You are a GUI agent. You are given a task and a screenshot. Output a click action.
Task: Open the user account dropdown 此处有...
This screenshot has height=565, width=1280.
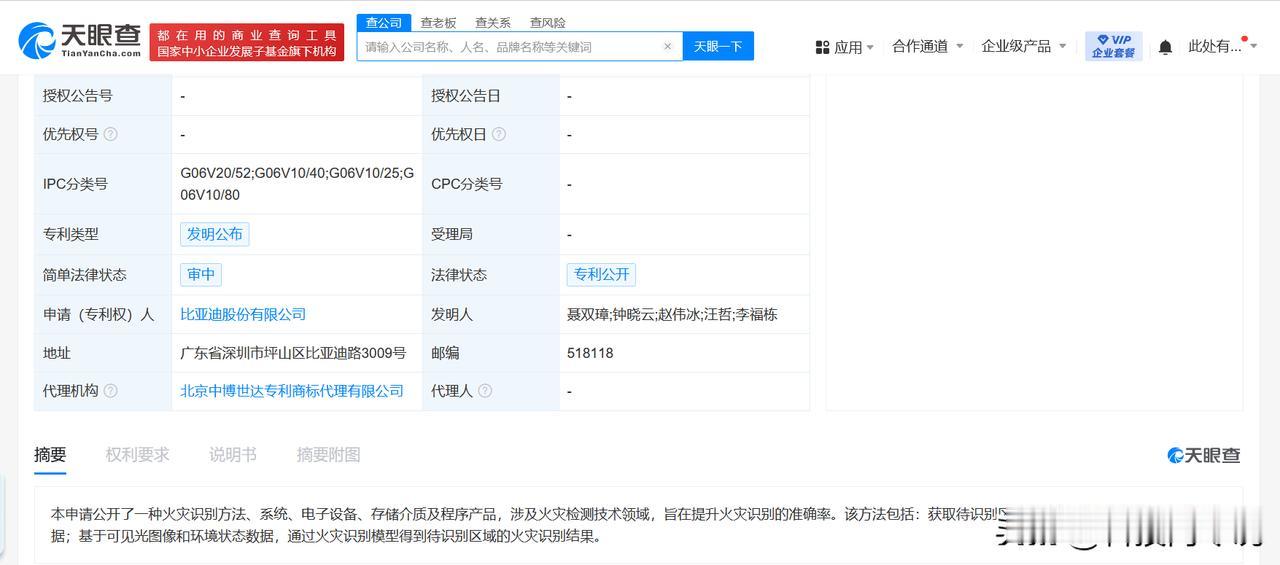pos(1222,46)
